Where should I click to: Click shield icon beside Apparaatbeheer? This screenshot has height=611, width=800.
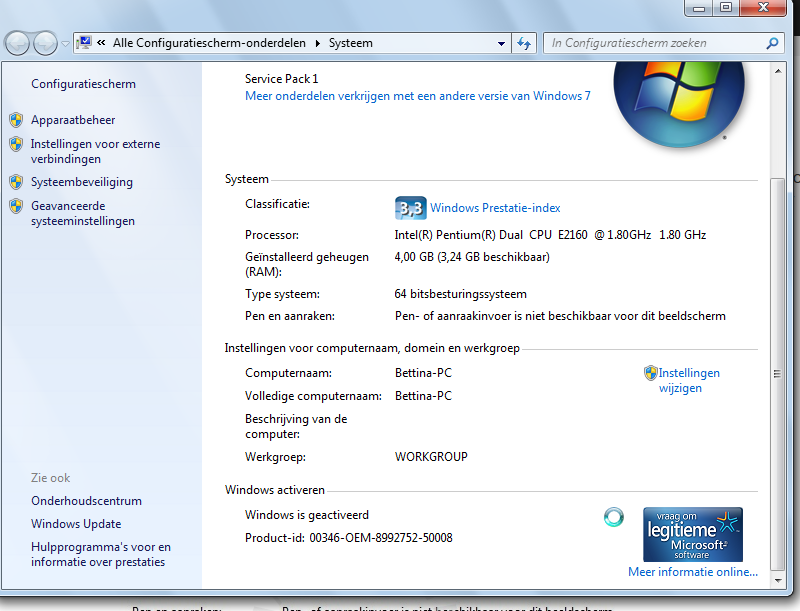16,120
